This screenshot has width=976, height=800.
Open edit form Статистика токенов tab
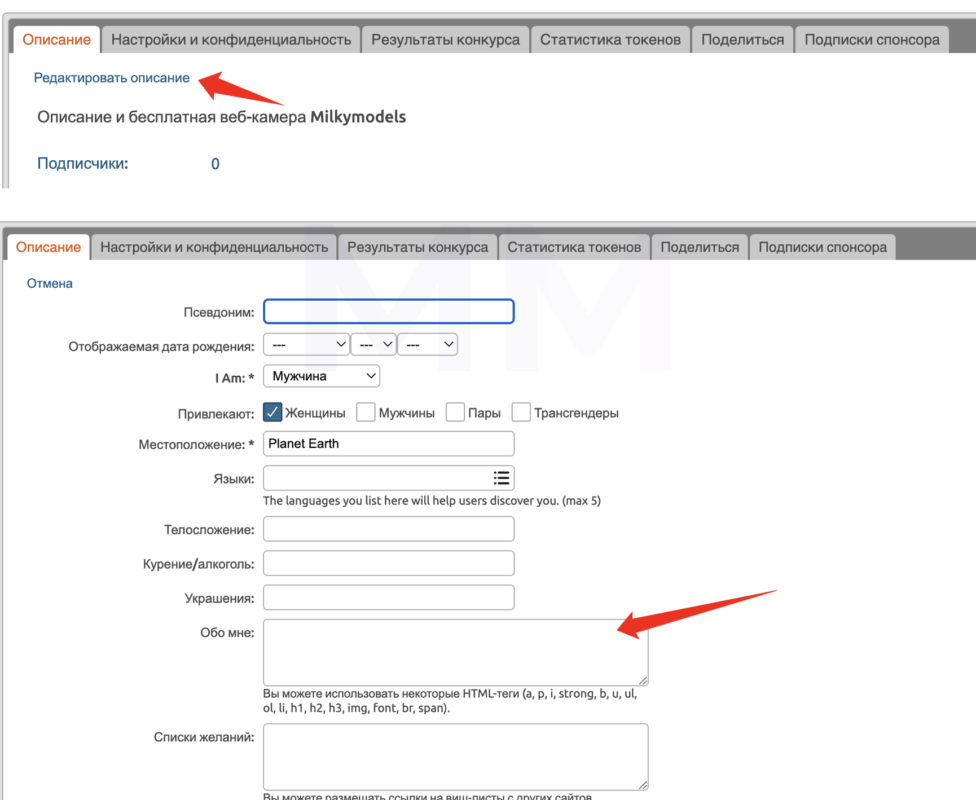[574, 247]
